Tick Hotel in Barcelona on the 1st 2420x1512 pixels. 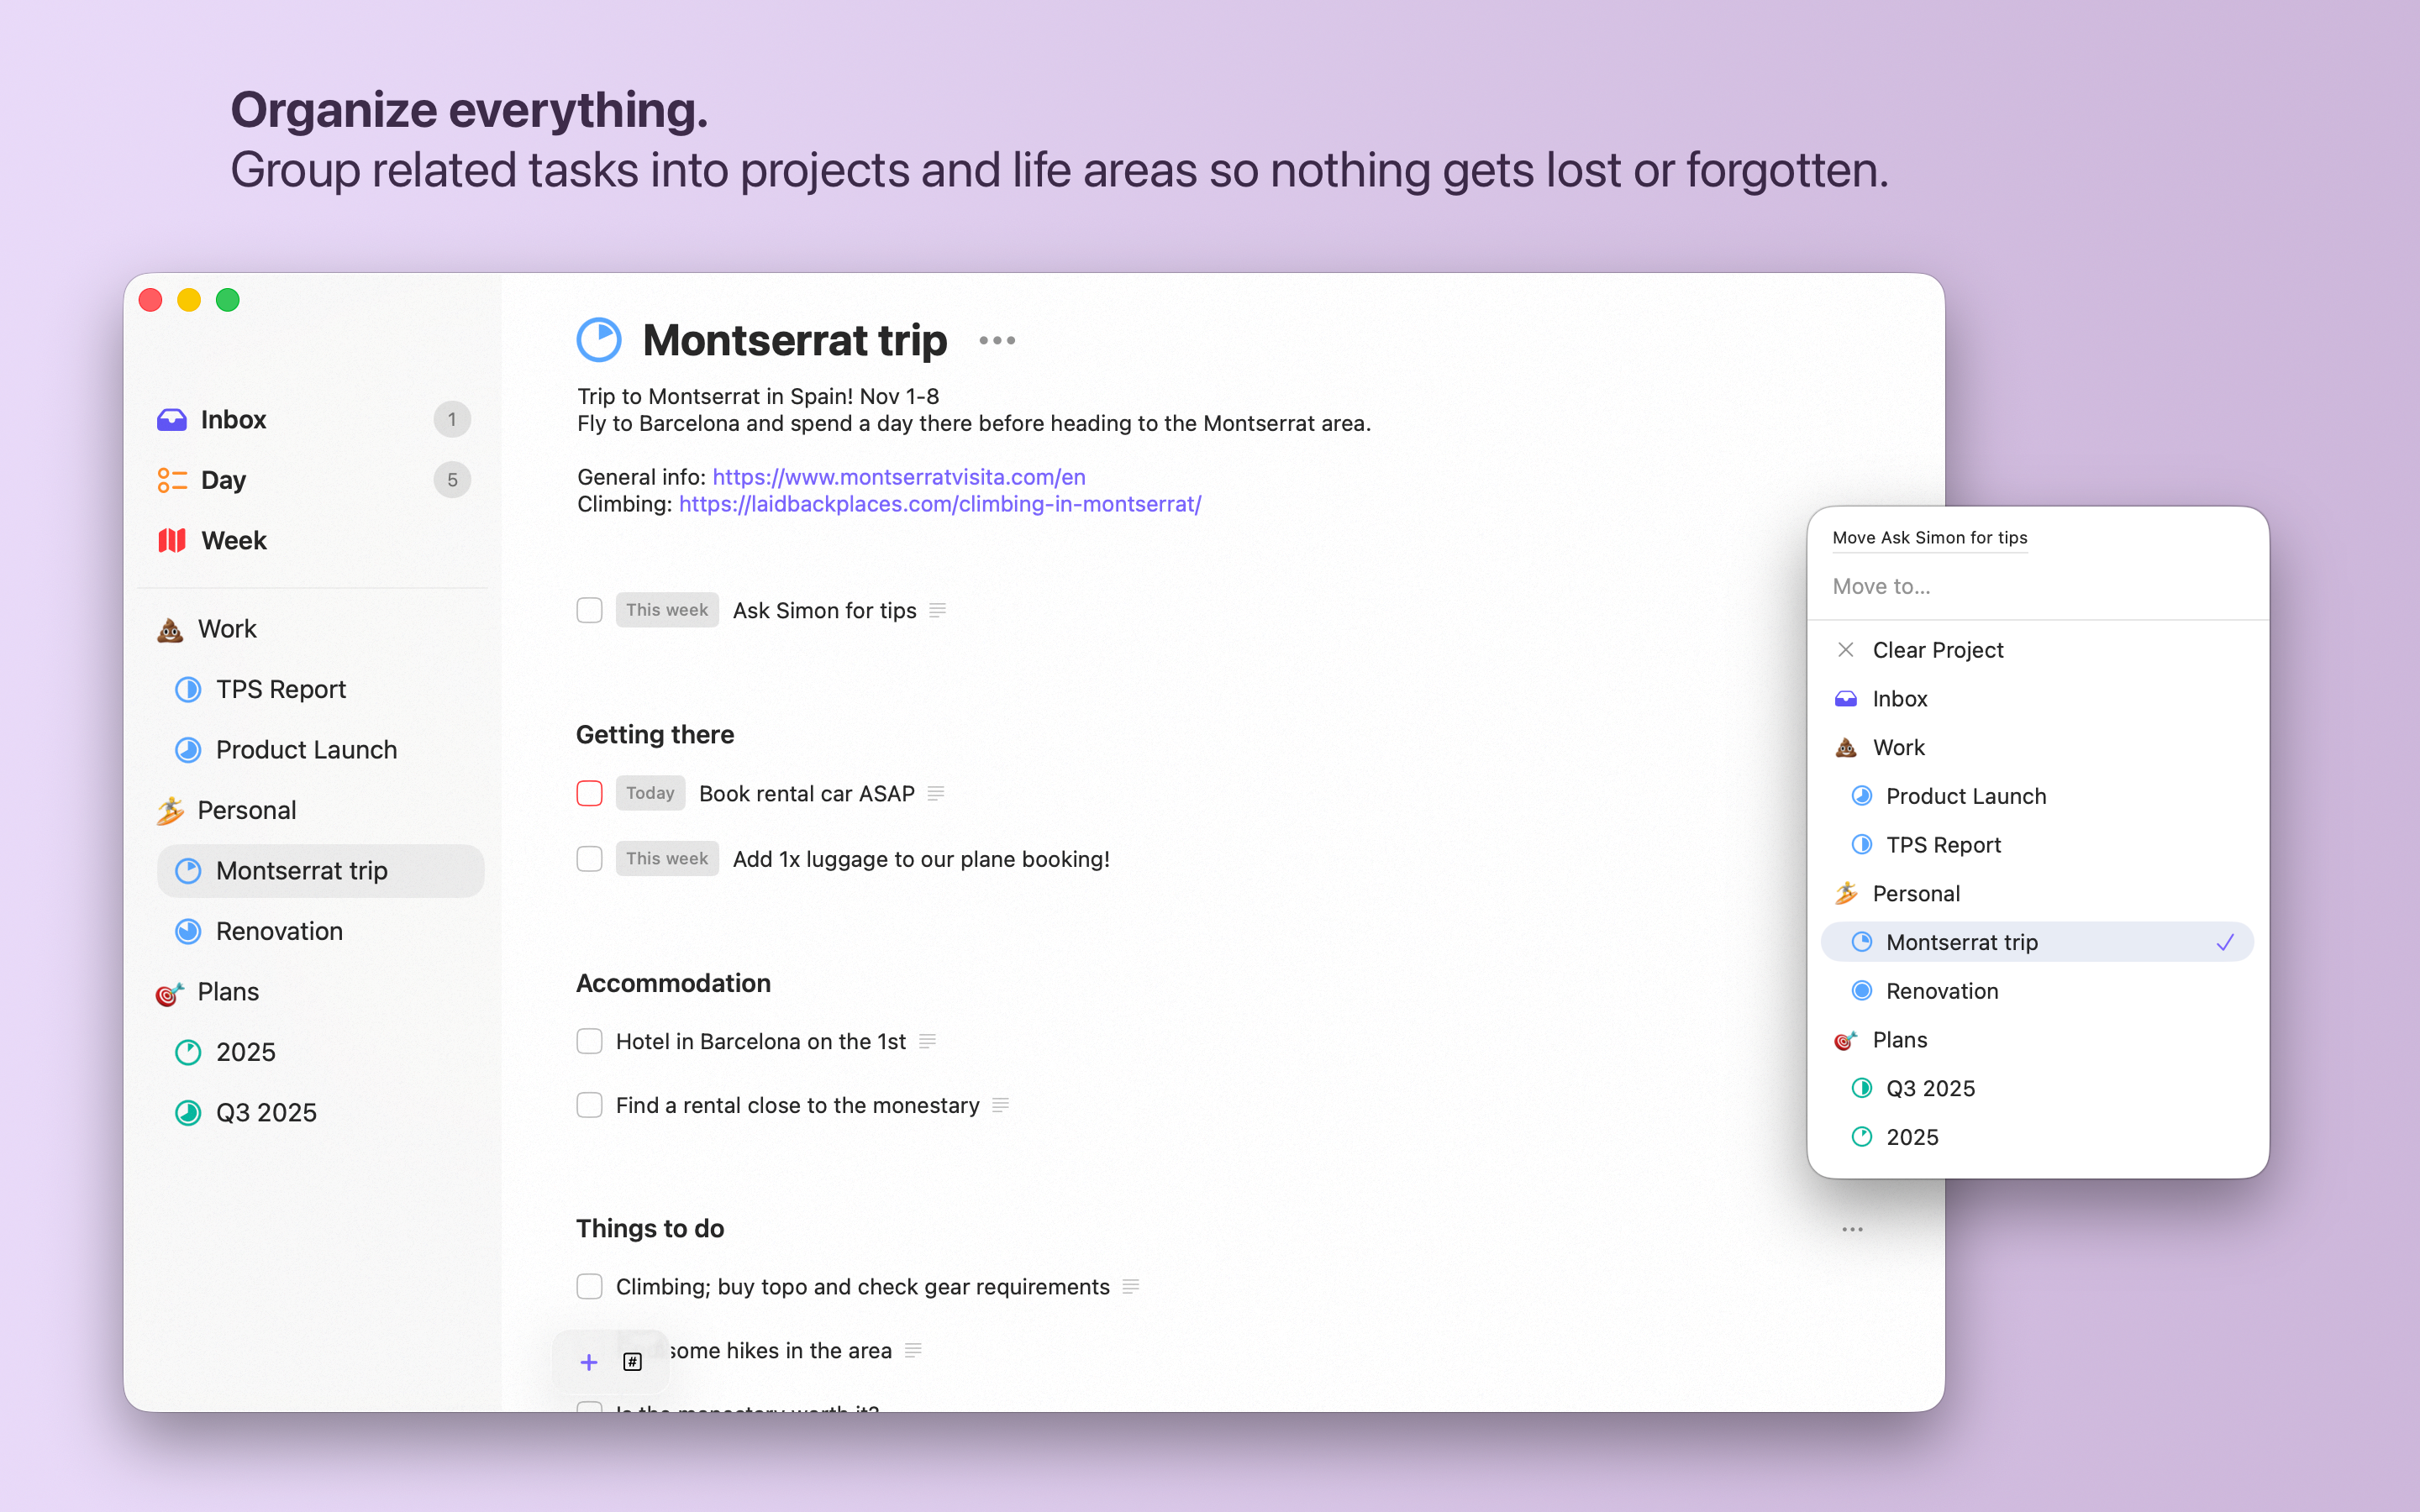pos(589,1041)
